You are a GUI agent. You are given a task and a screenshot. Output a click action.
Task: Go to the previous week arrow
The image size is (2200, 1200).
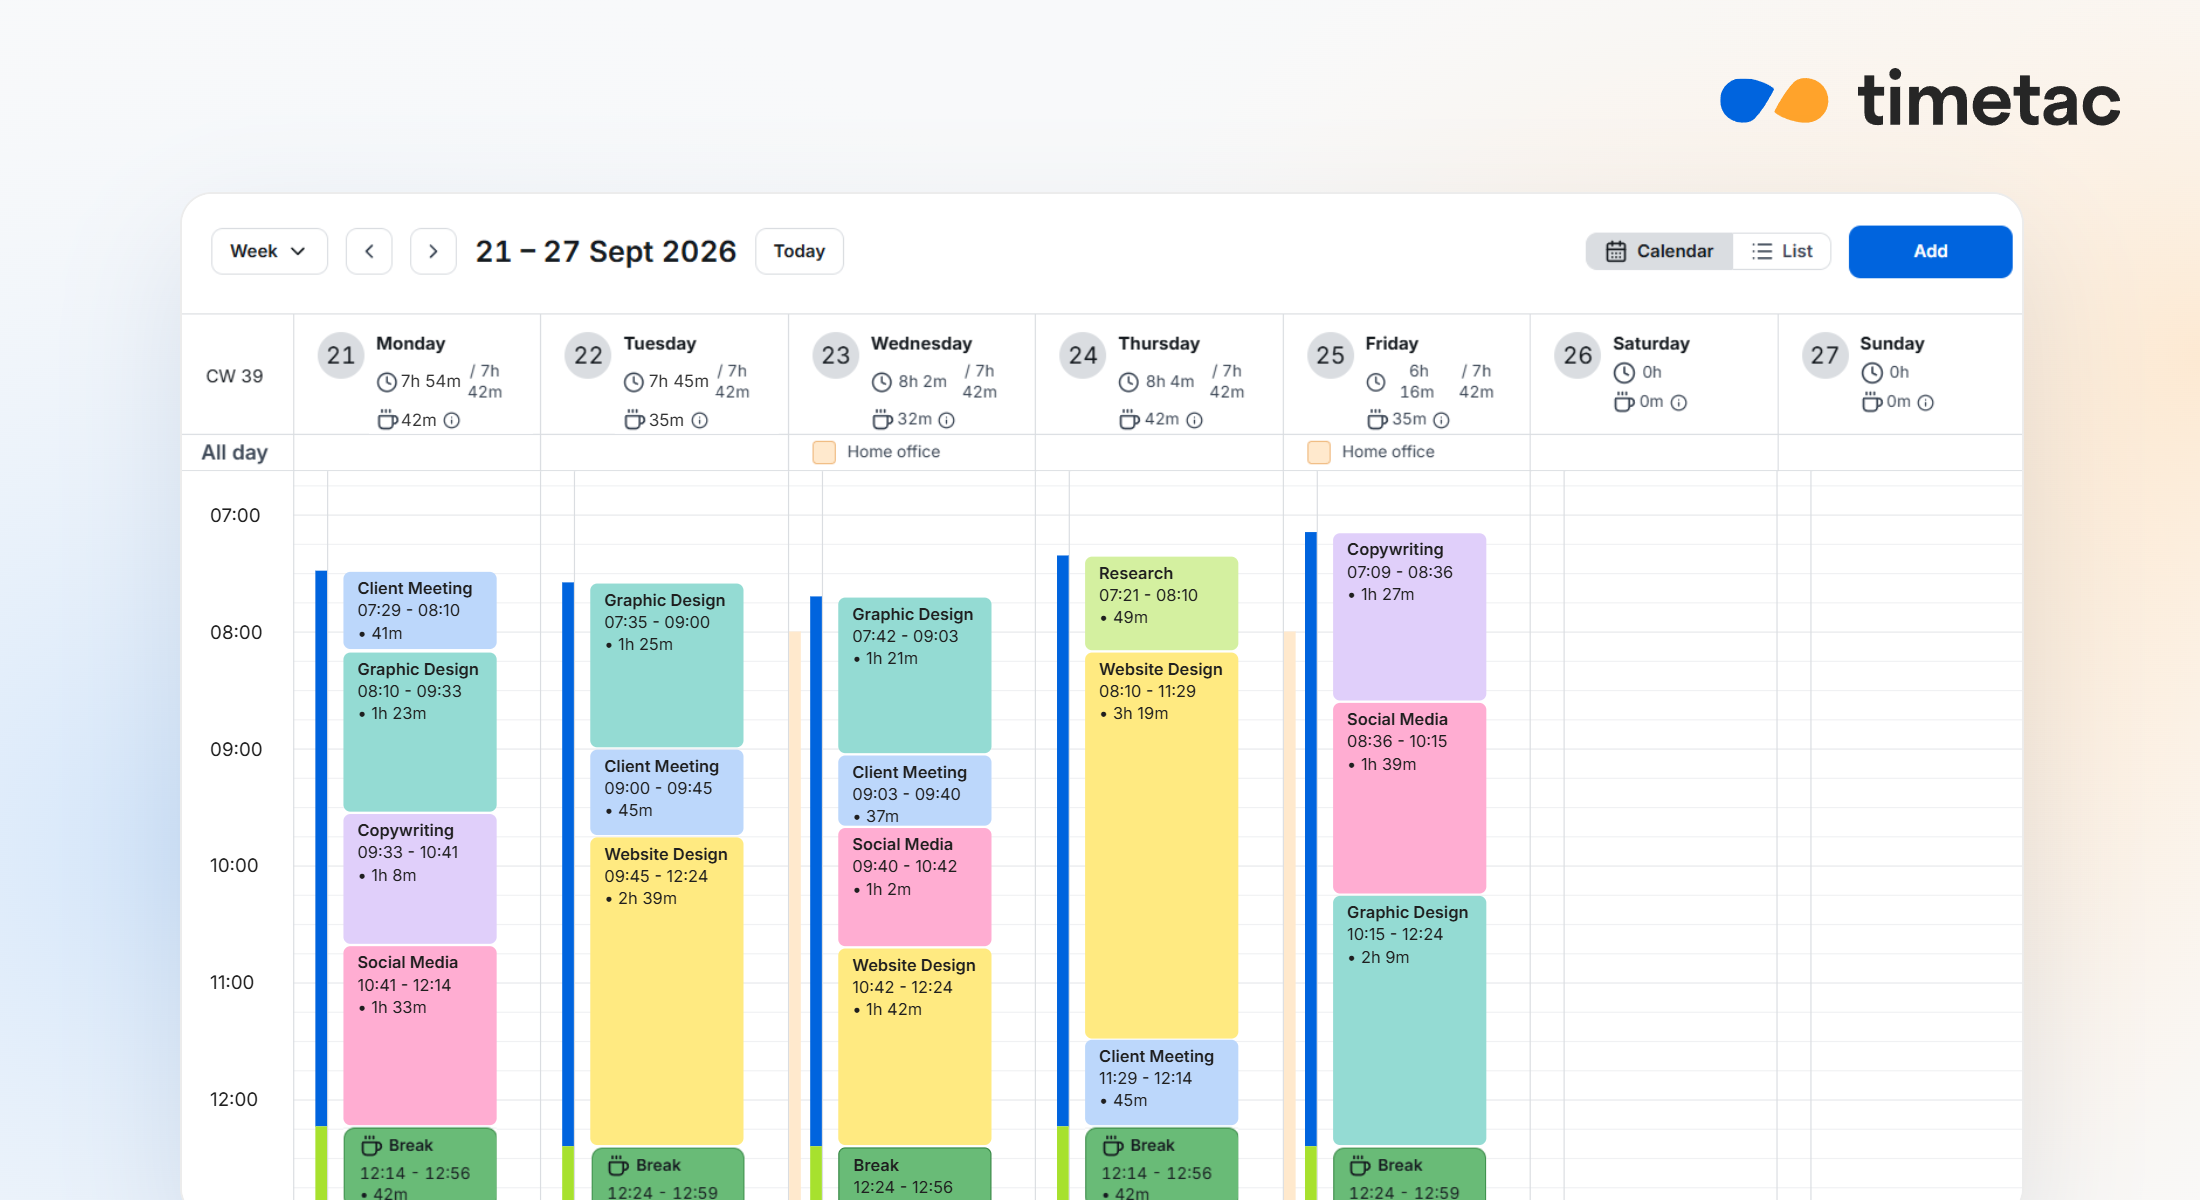click(369, 251)
